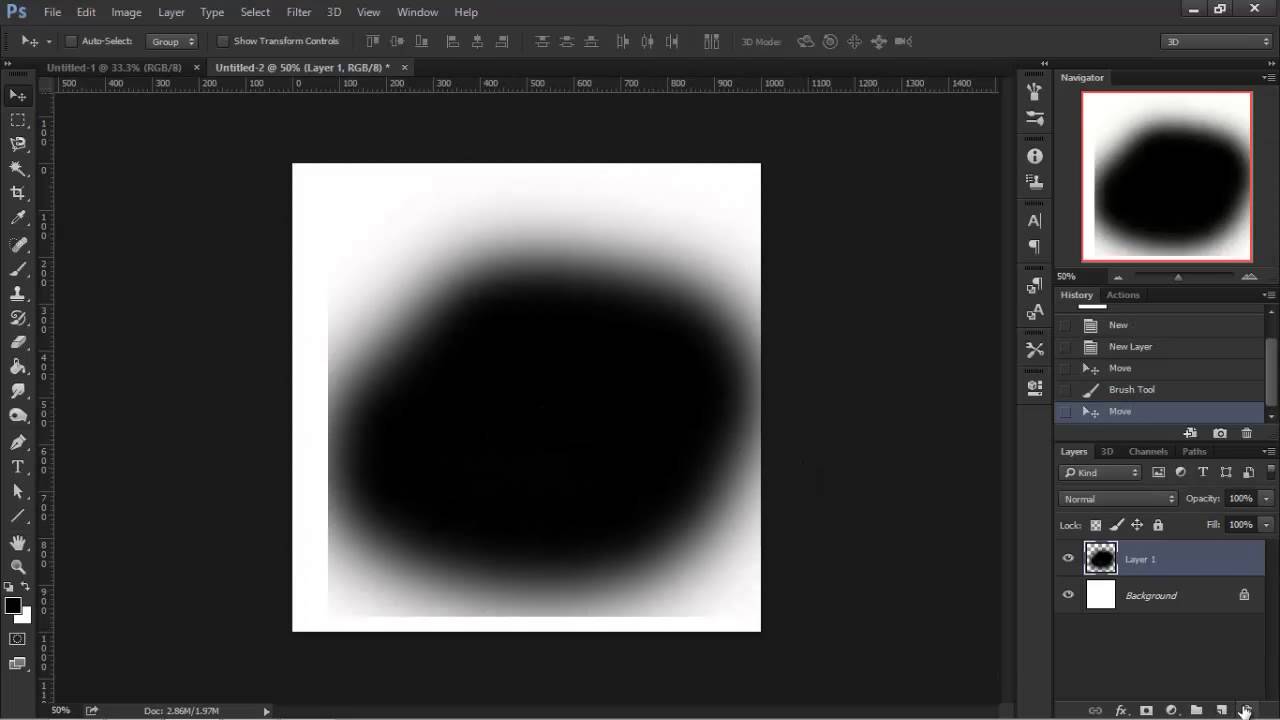Click the Create new layer icon
The width and height of the screenshot is (1280, 720).
pos(1221,710)
